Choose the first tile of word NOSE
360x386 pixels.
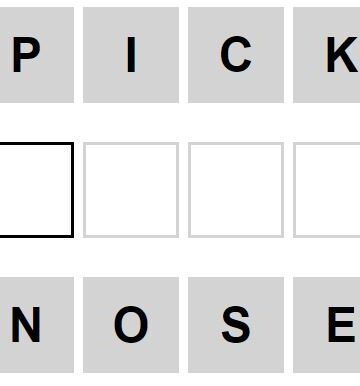coord(37,325)
